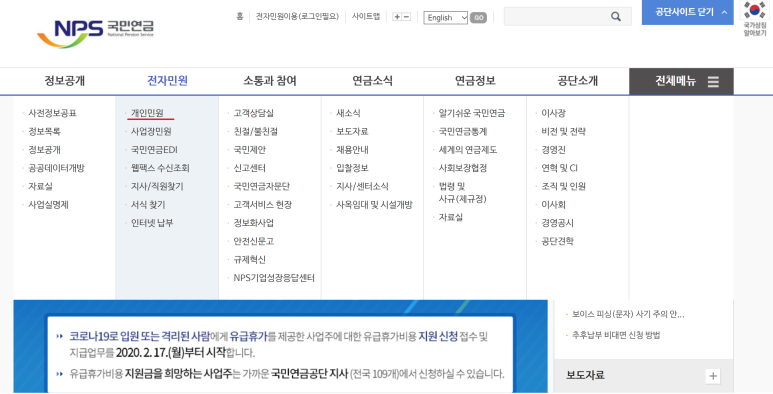Open 이사장 submenu item
Viewport: 773px width, 394px height.
553,113
